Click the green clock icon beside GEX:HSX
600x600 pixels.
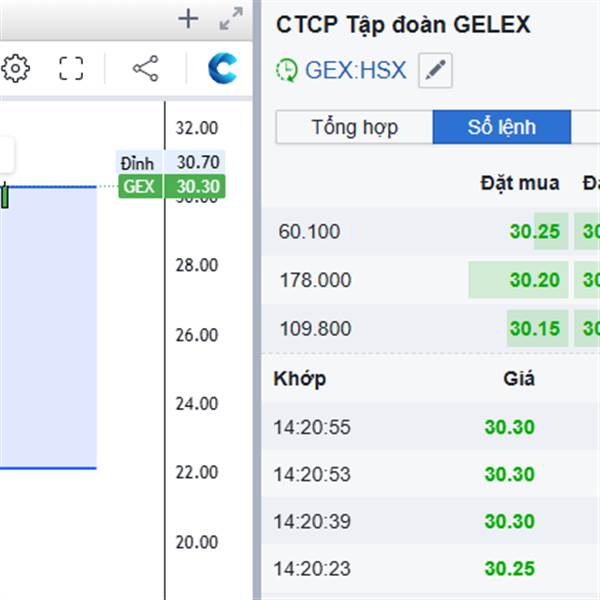tap(287, 70)
